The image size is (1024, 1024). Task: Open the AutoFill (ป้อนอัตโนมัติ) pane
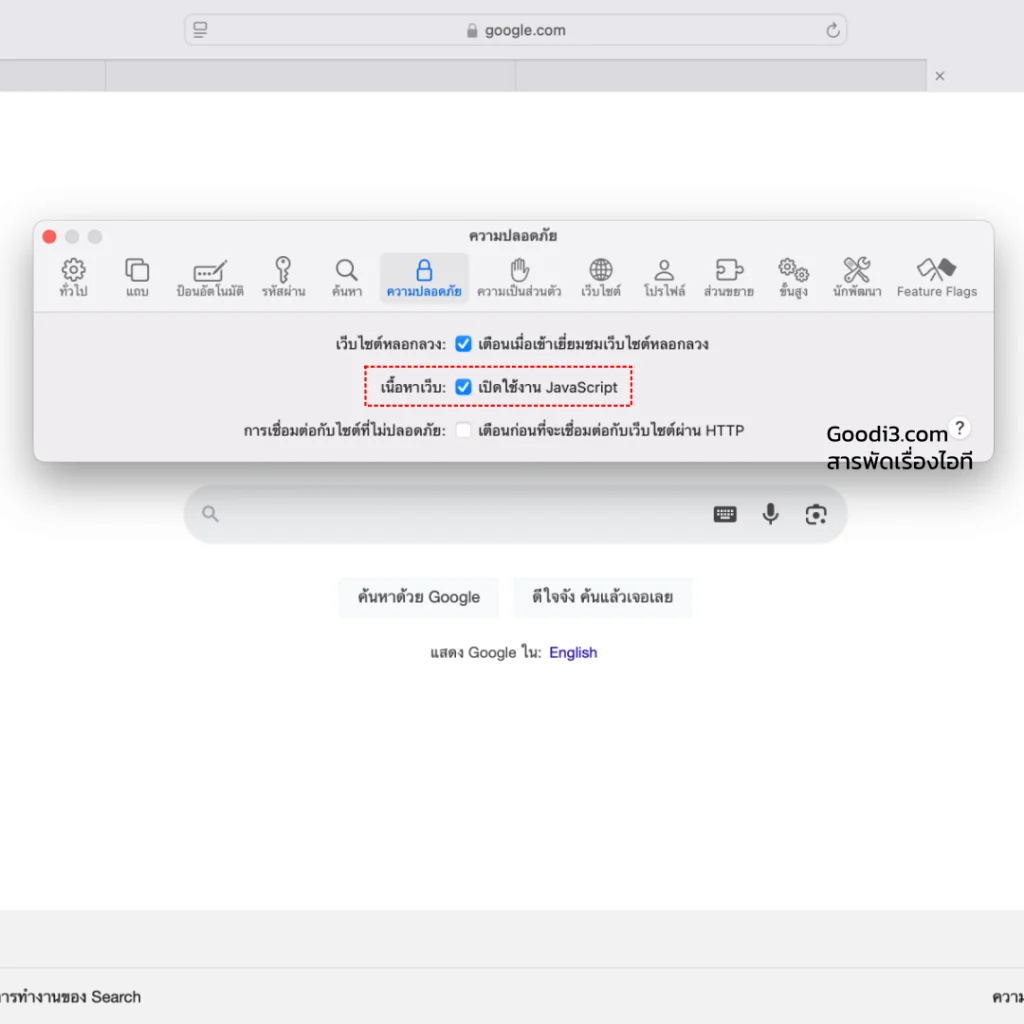point(210,278)
